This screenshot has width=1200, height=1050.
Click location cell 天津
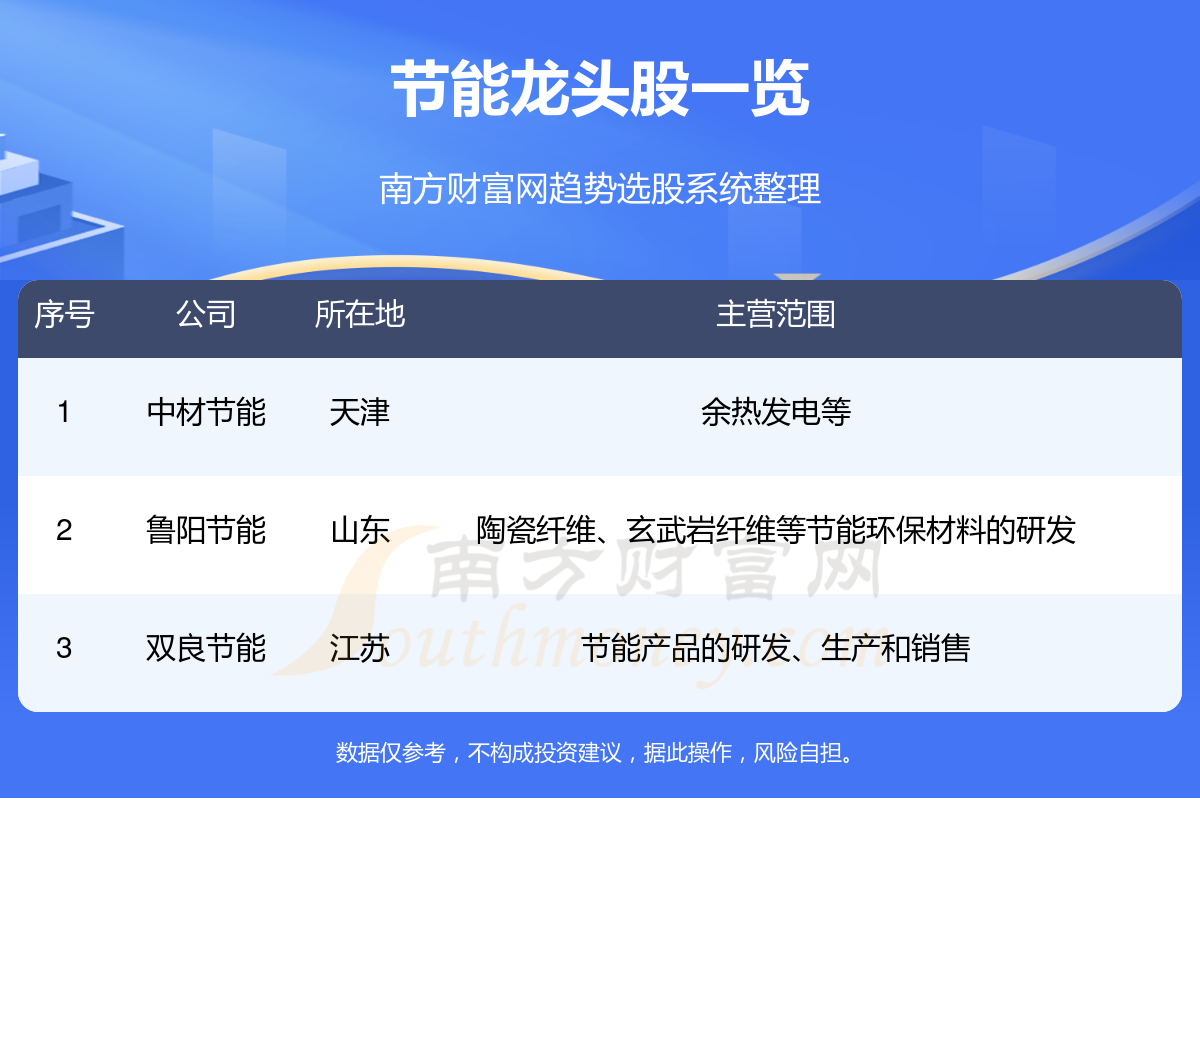point(360,412)
